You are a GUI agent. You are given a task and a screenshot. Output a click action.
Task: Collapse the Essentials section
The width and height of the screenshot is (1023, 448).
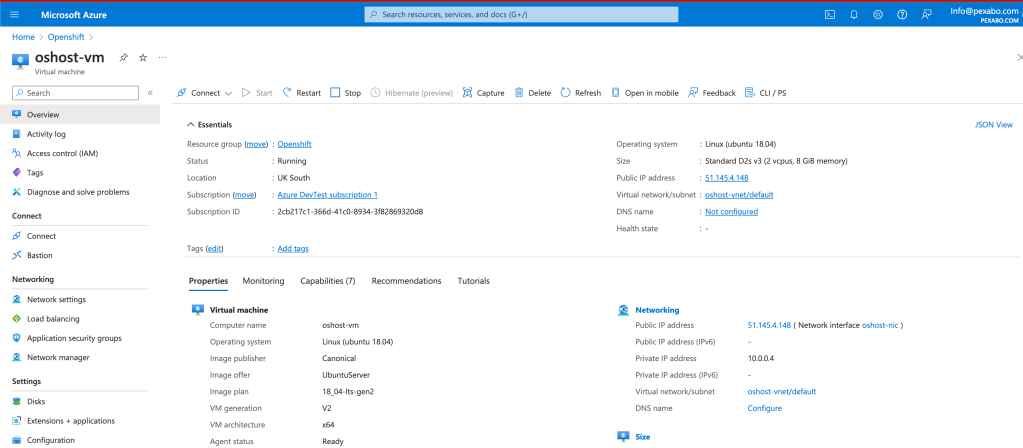click(x=209, y=125)
